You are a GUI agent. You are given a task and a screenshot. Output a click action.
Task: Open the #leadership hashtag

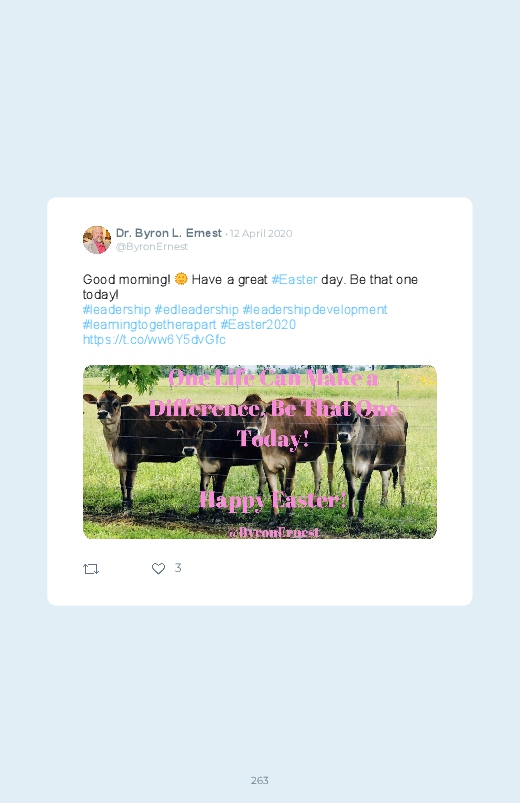(x=117, y=310)
